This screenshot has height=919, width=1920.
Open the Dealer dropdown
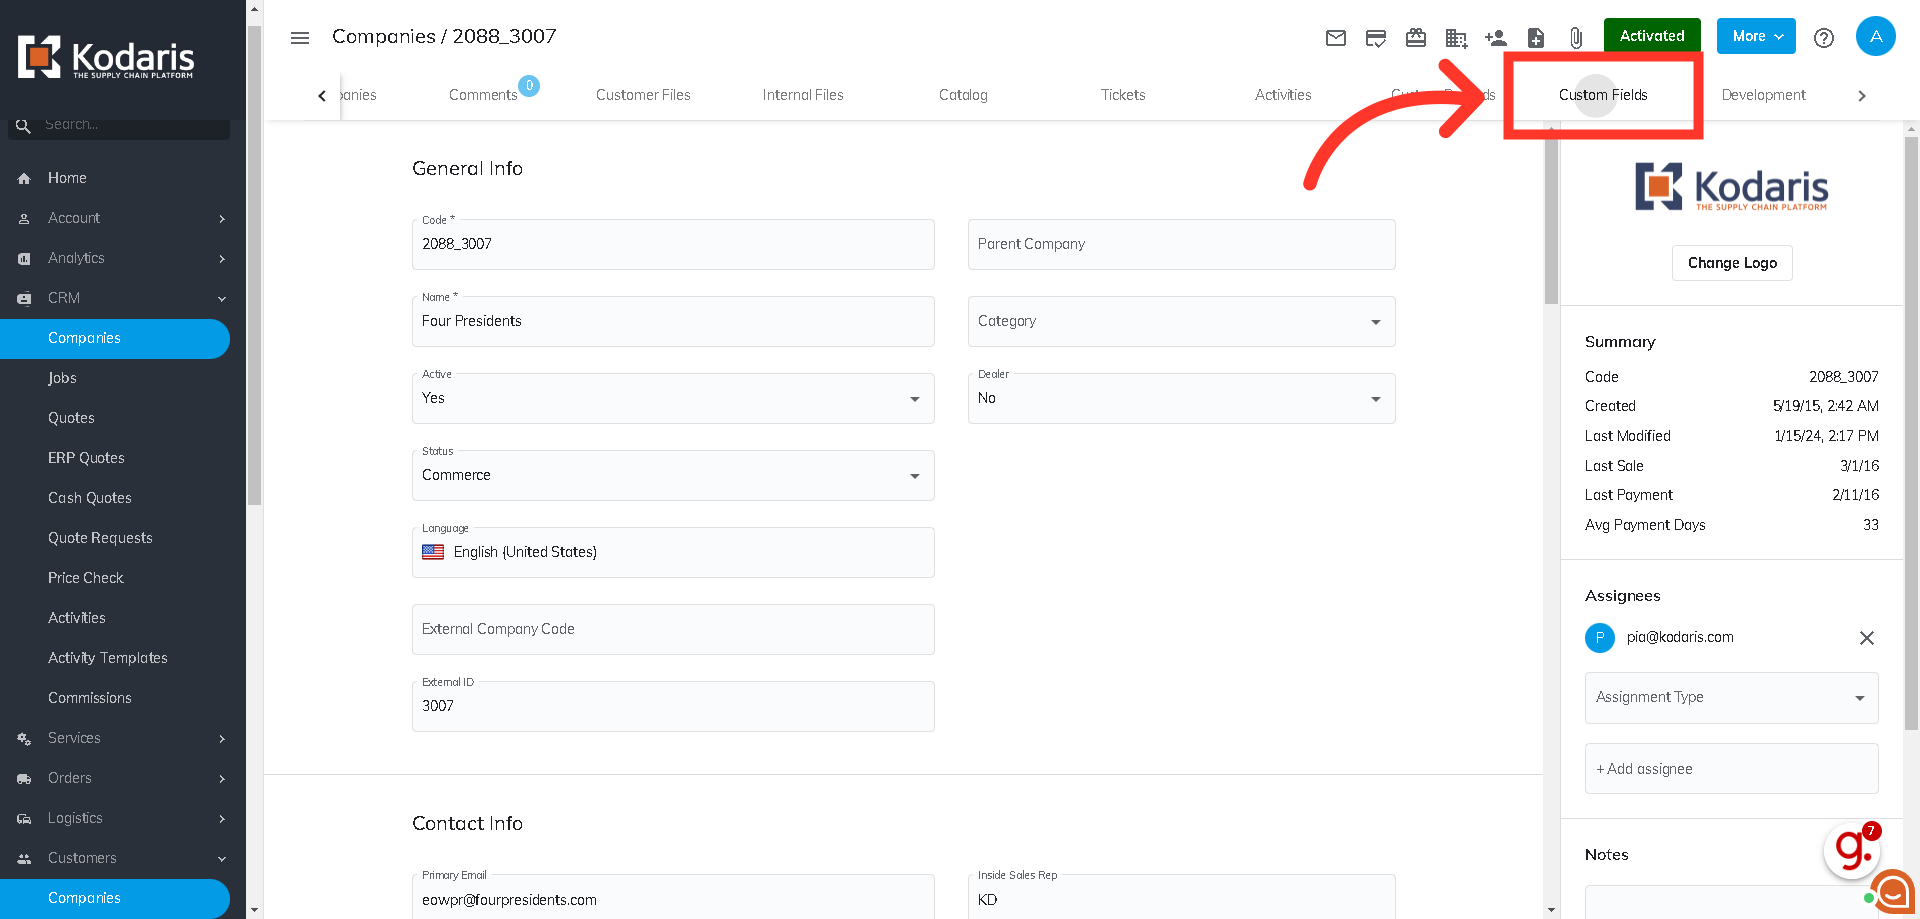coord(1181,398)
